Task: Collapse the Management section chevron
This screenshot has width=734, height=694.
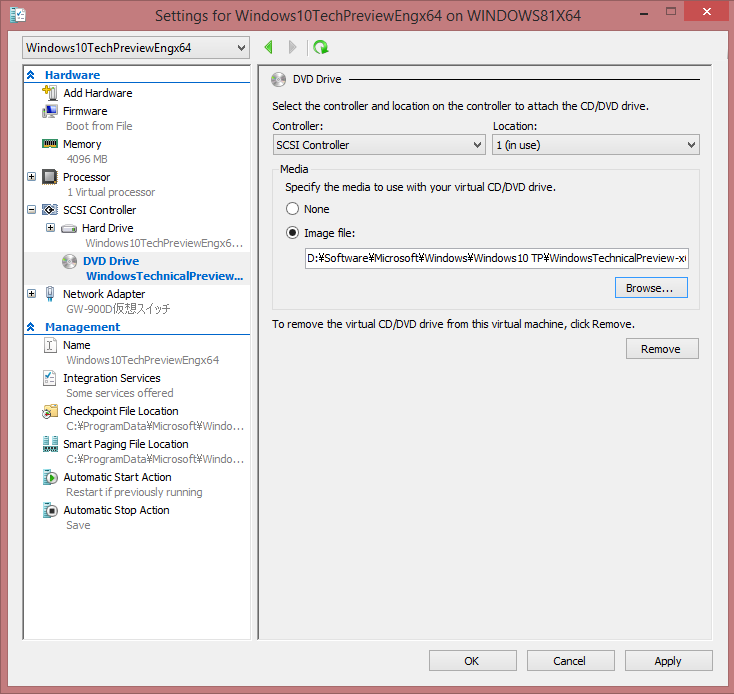Action: pos(31,327)
